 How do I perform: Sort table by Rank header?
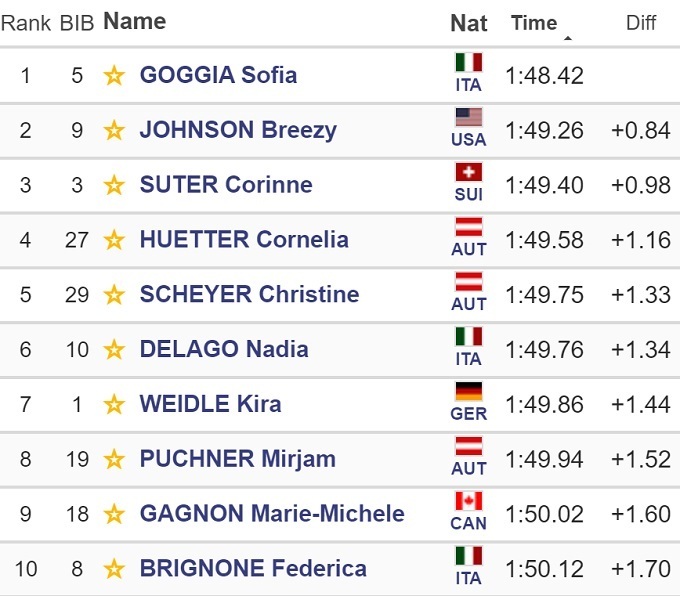[x=26, y=23]
